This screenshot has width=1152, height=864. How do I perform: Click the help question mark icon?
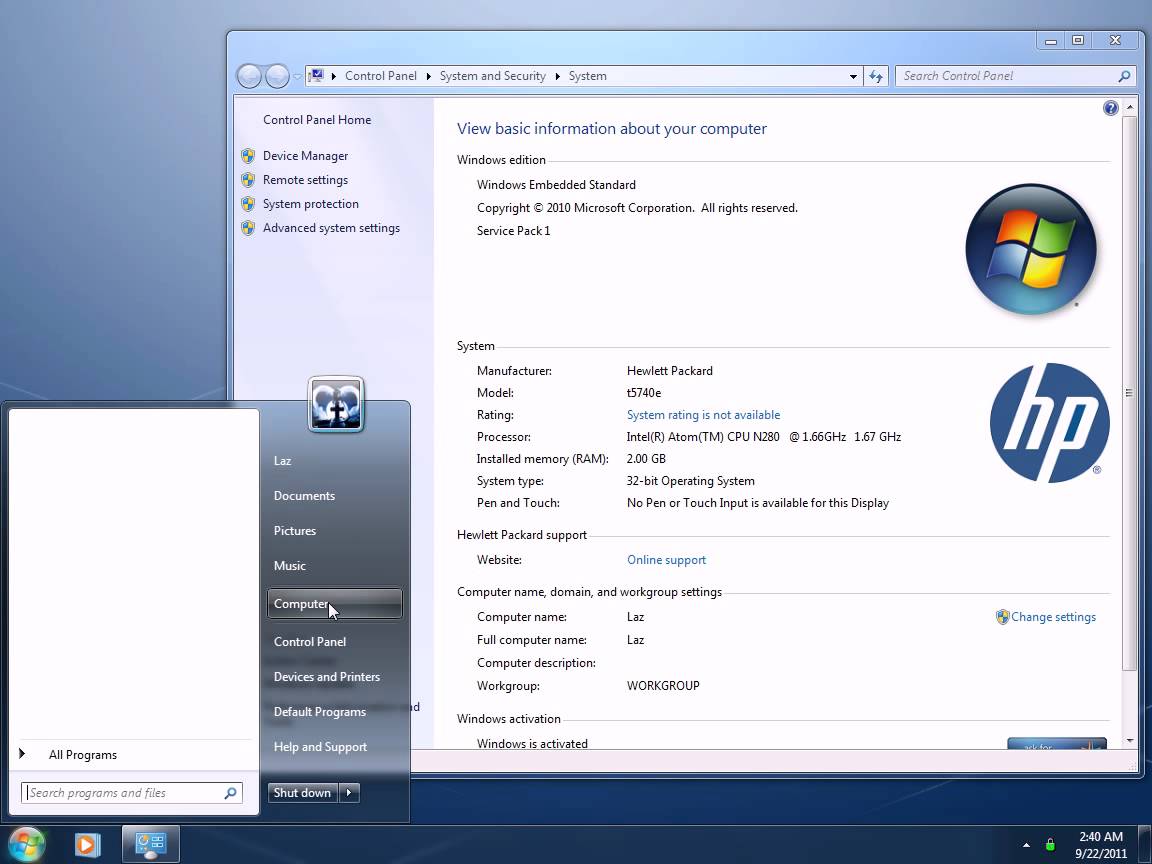point(1110,109)
